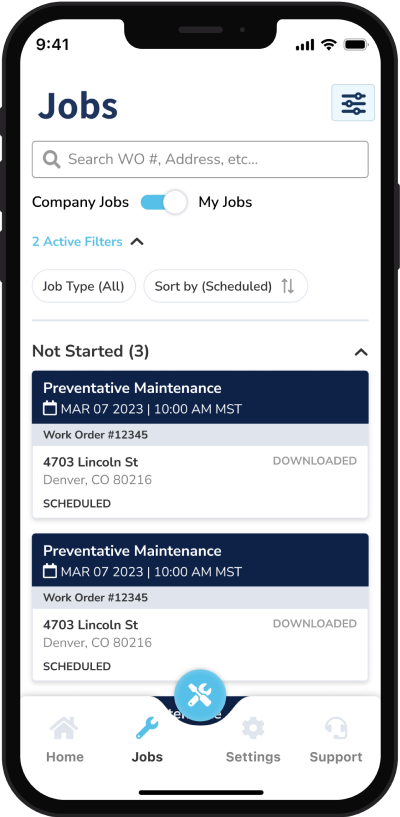The image size is (400, 817).
Task: Switch to the Home tab label
Action: [x=65, y=757]
